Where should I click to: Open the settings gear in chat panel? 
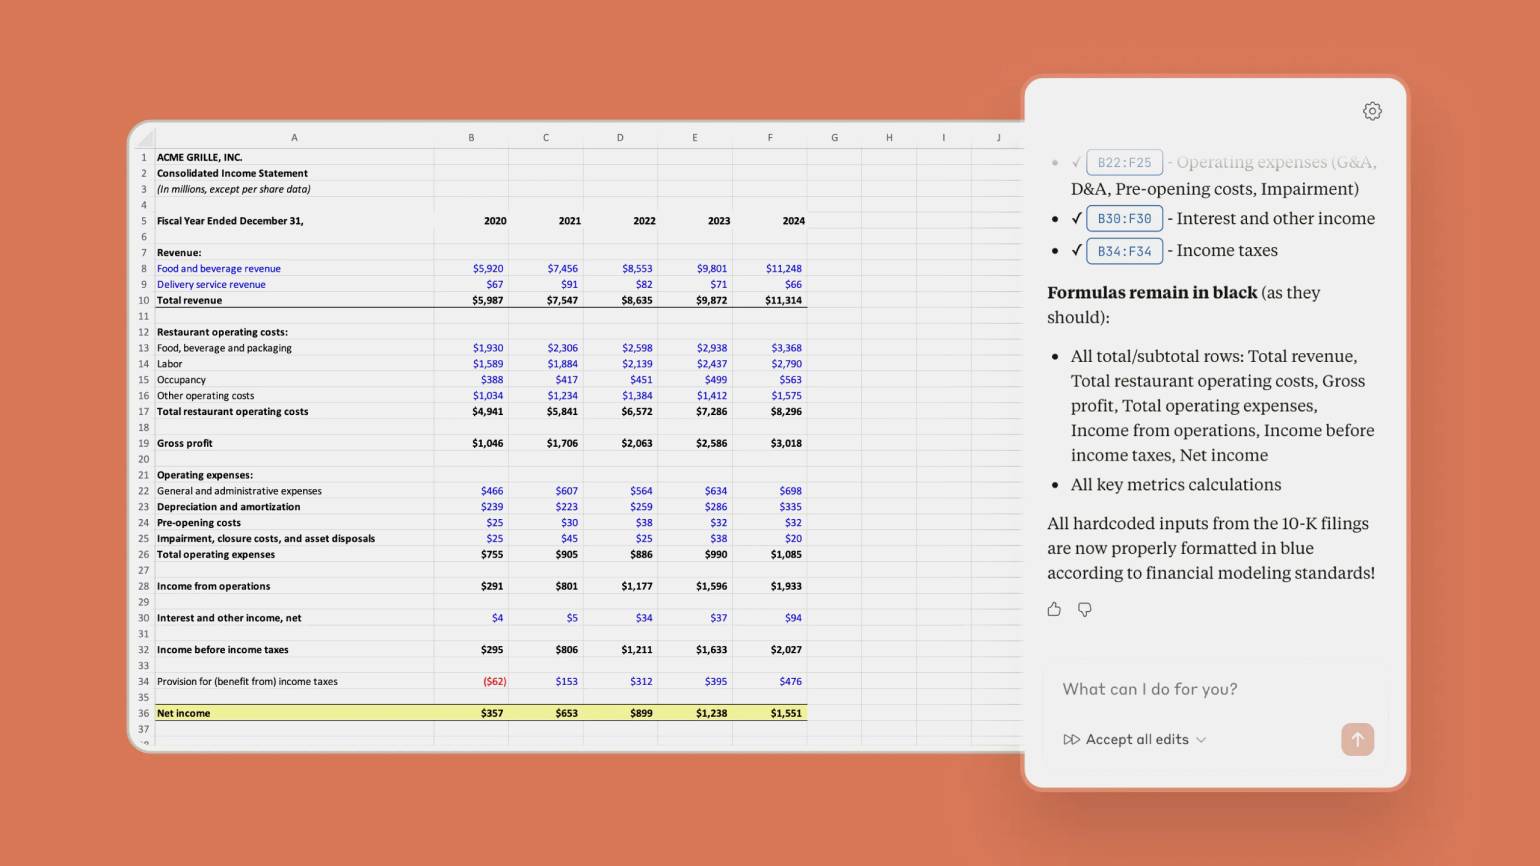click(x=1372, y=111)
